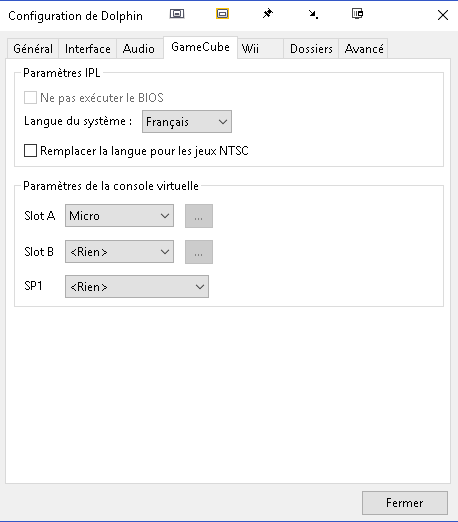Open Langue du système dropdown
Viewport: 458px width, 522px height.
pyautogui.click(x=187, y=122)
